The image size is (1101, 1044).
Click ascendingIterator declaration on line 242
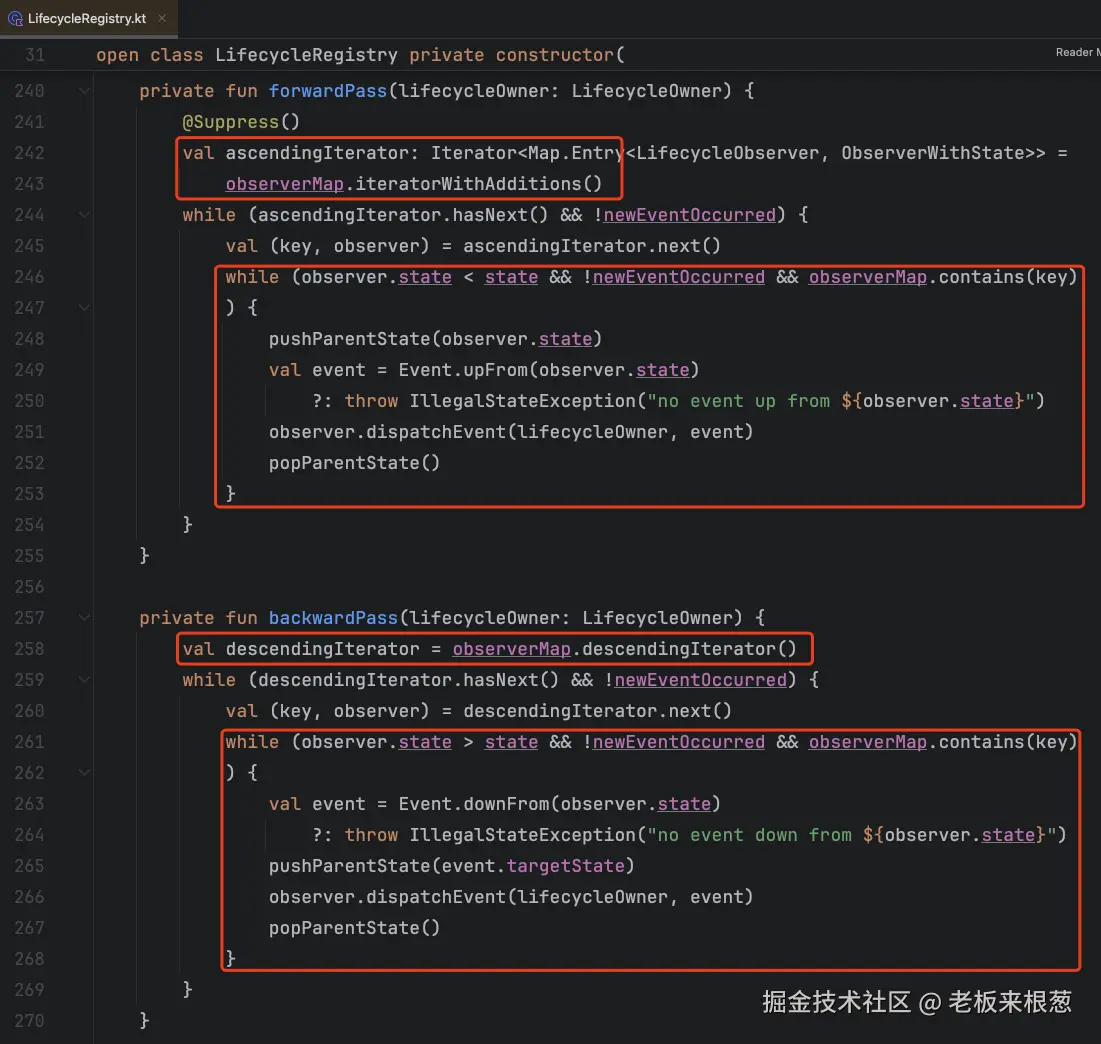(317, 153)
